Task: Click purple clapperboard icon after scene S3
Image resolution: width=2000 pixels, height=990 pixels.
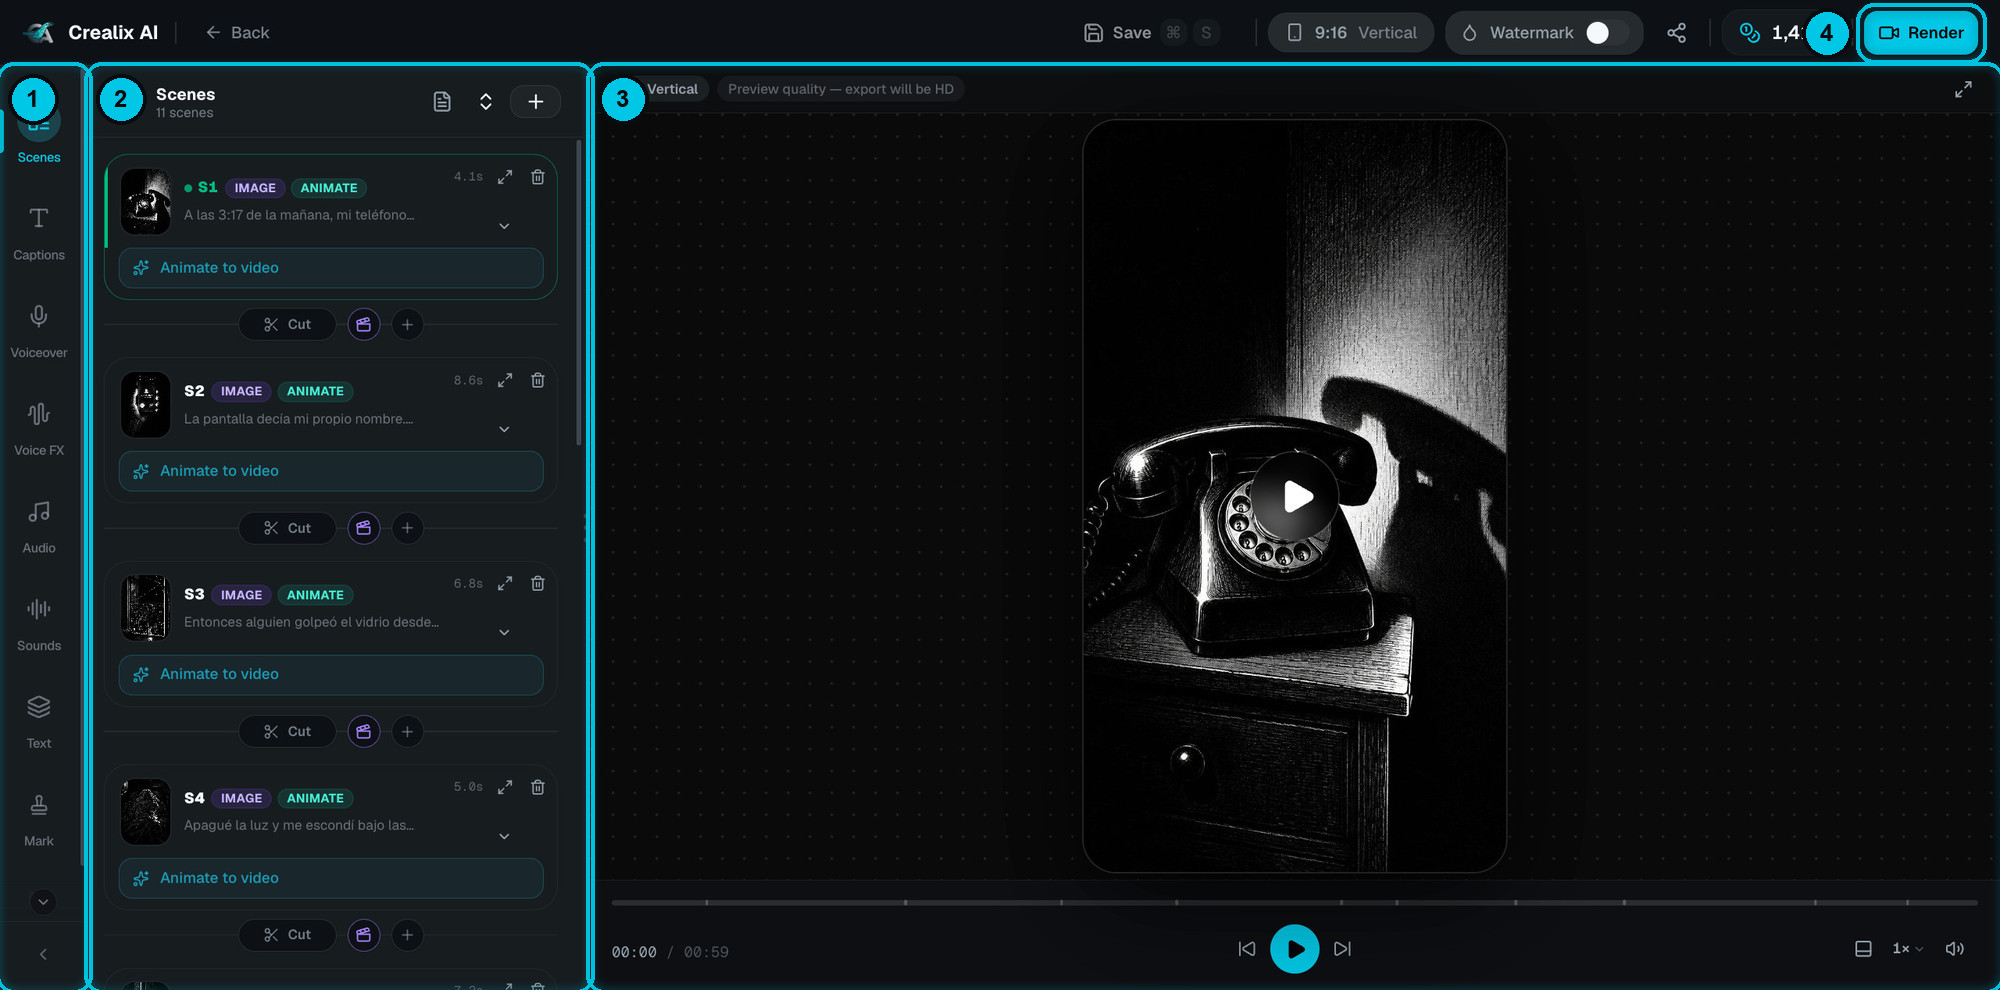Action: tap(364, 731)
